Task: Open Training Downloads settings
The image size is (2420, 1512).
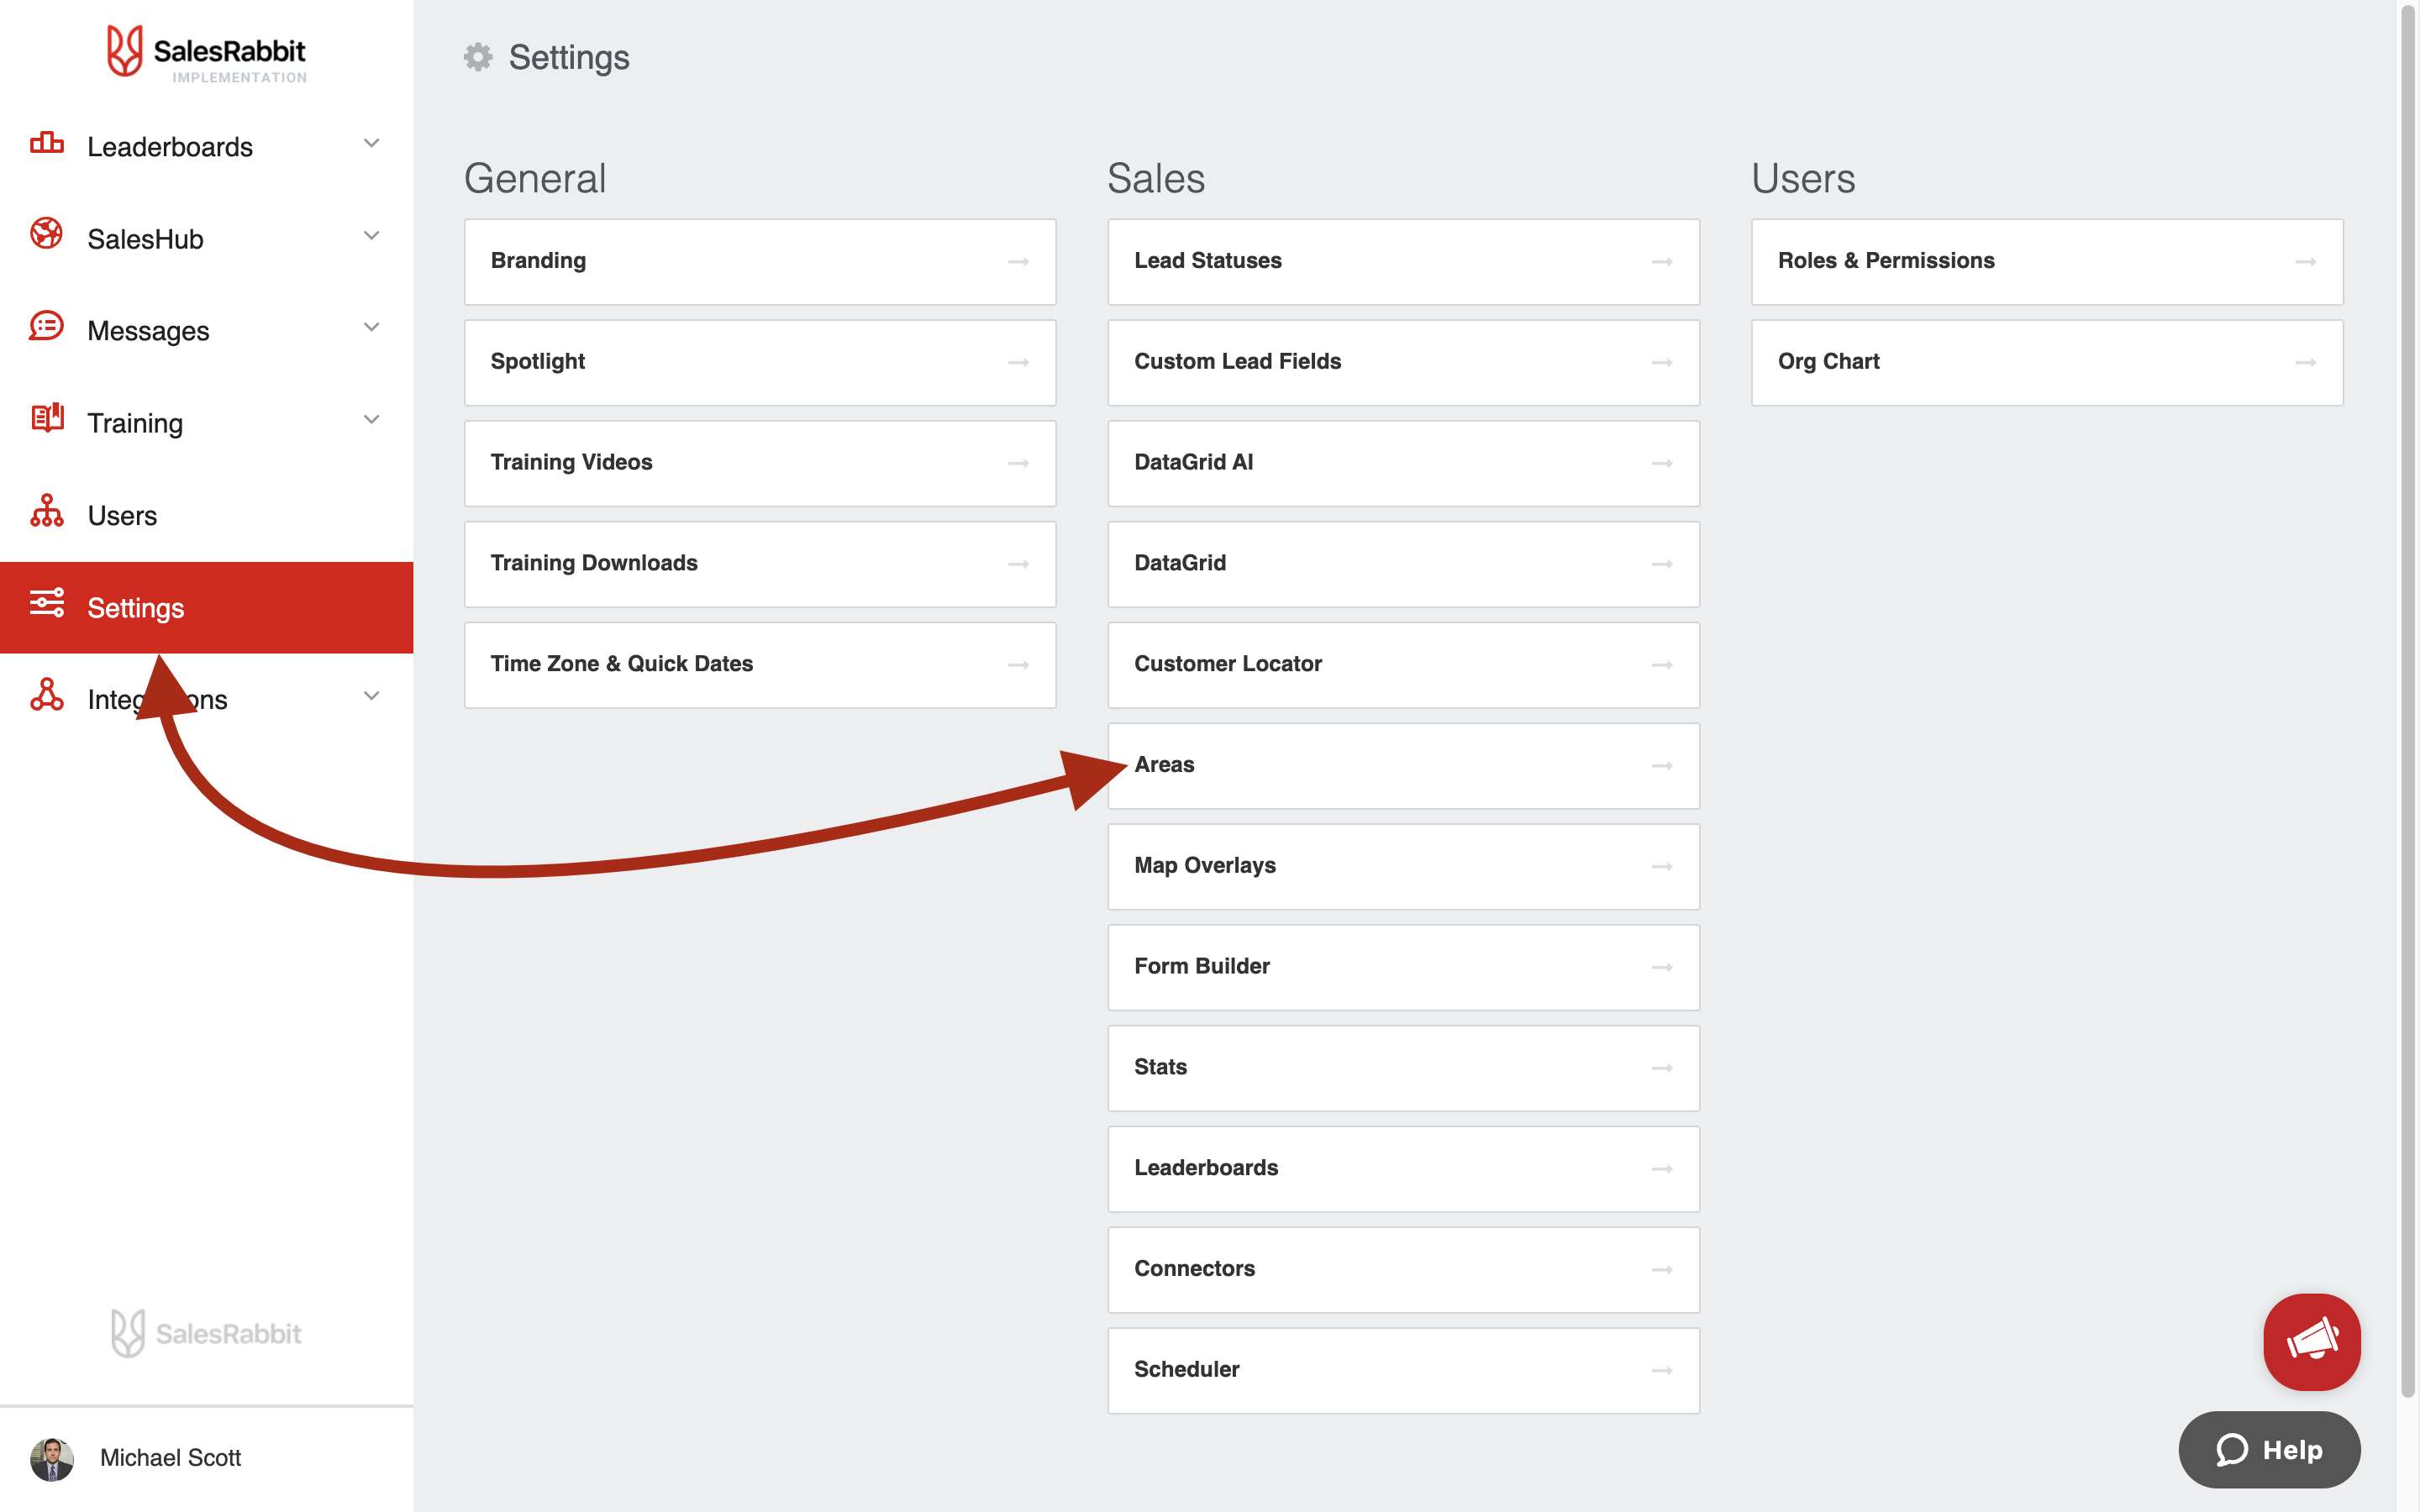Action: click(x=760, y=564)
